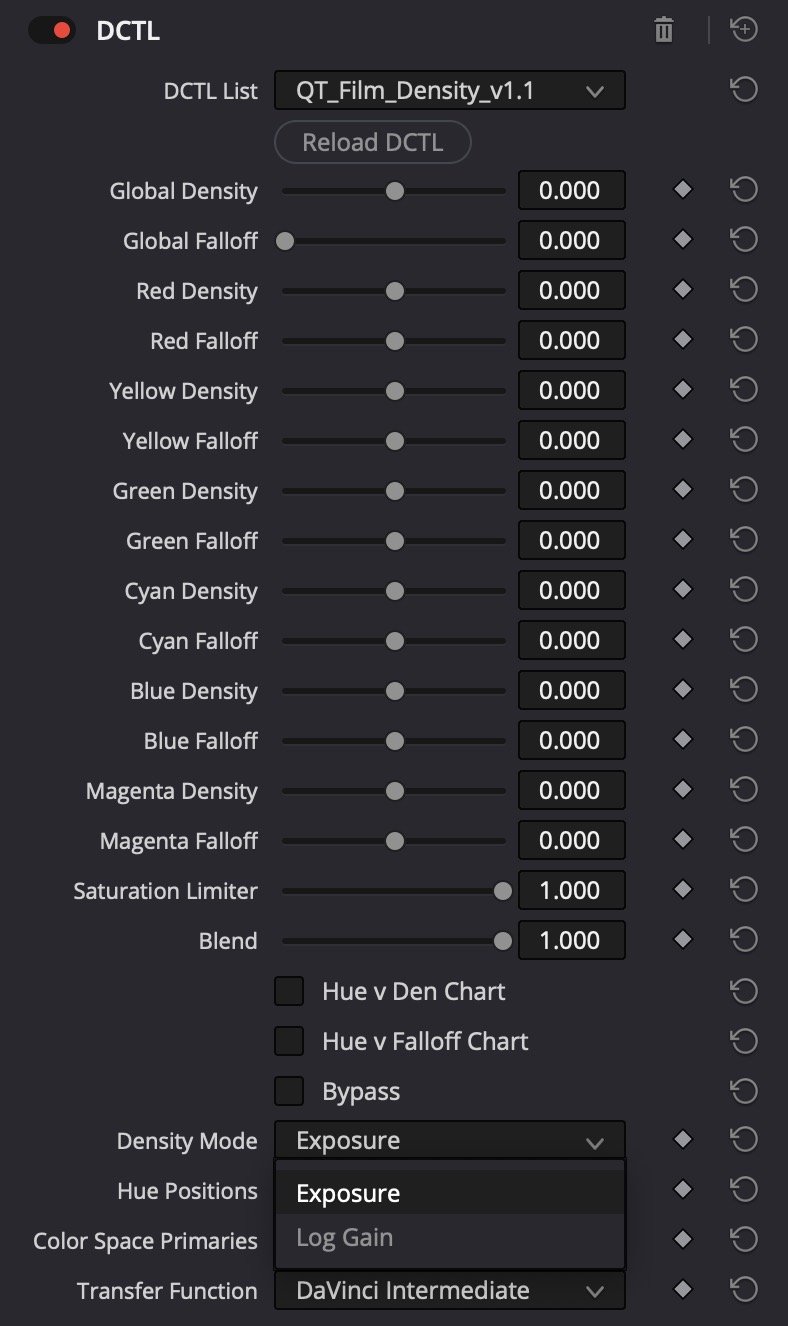Screen dimensions: 788x1326
Task: Reset the DCTL List selection
Action: point(743,91)
